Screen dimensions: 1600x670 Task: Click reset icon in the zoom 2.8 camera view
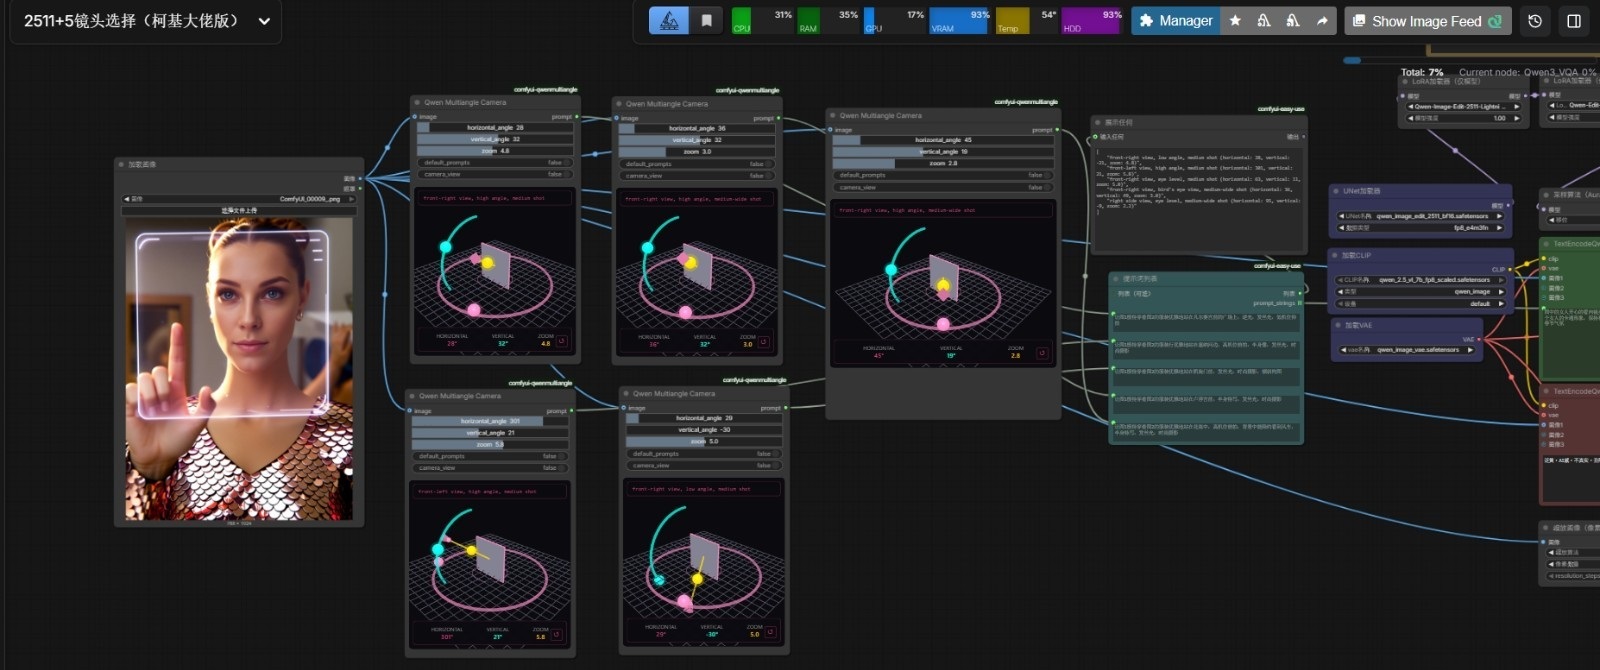(x=1042, y=353)
